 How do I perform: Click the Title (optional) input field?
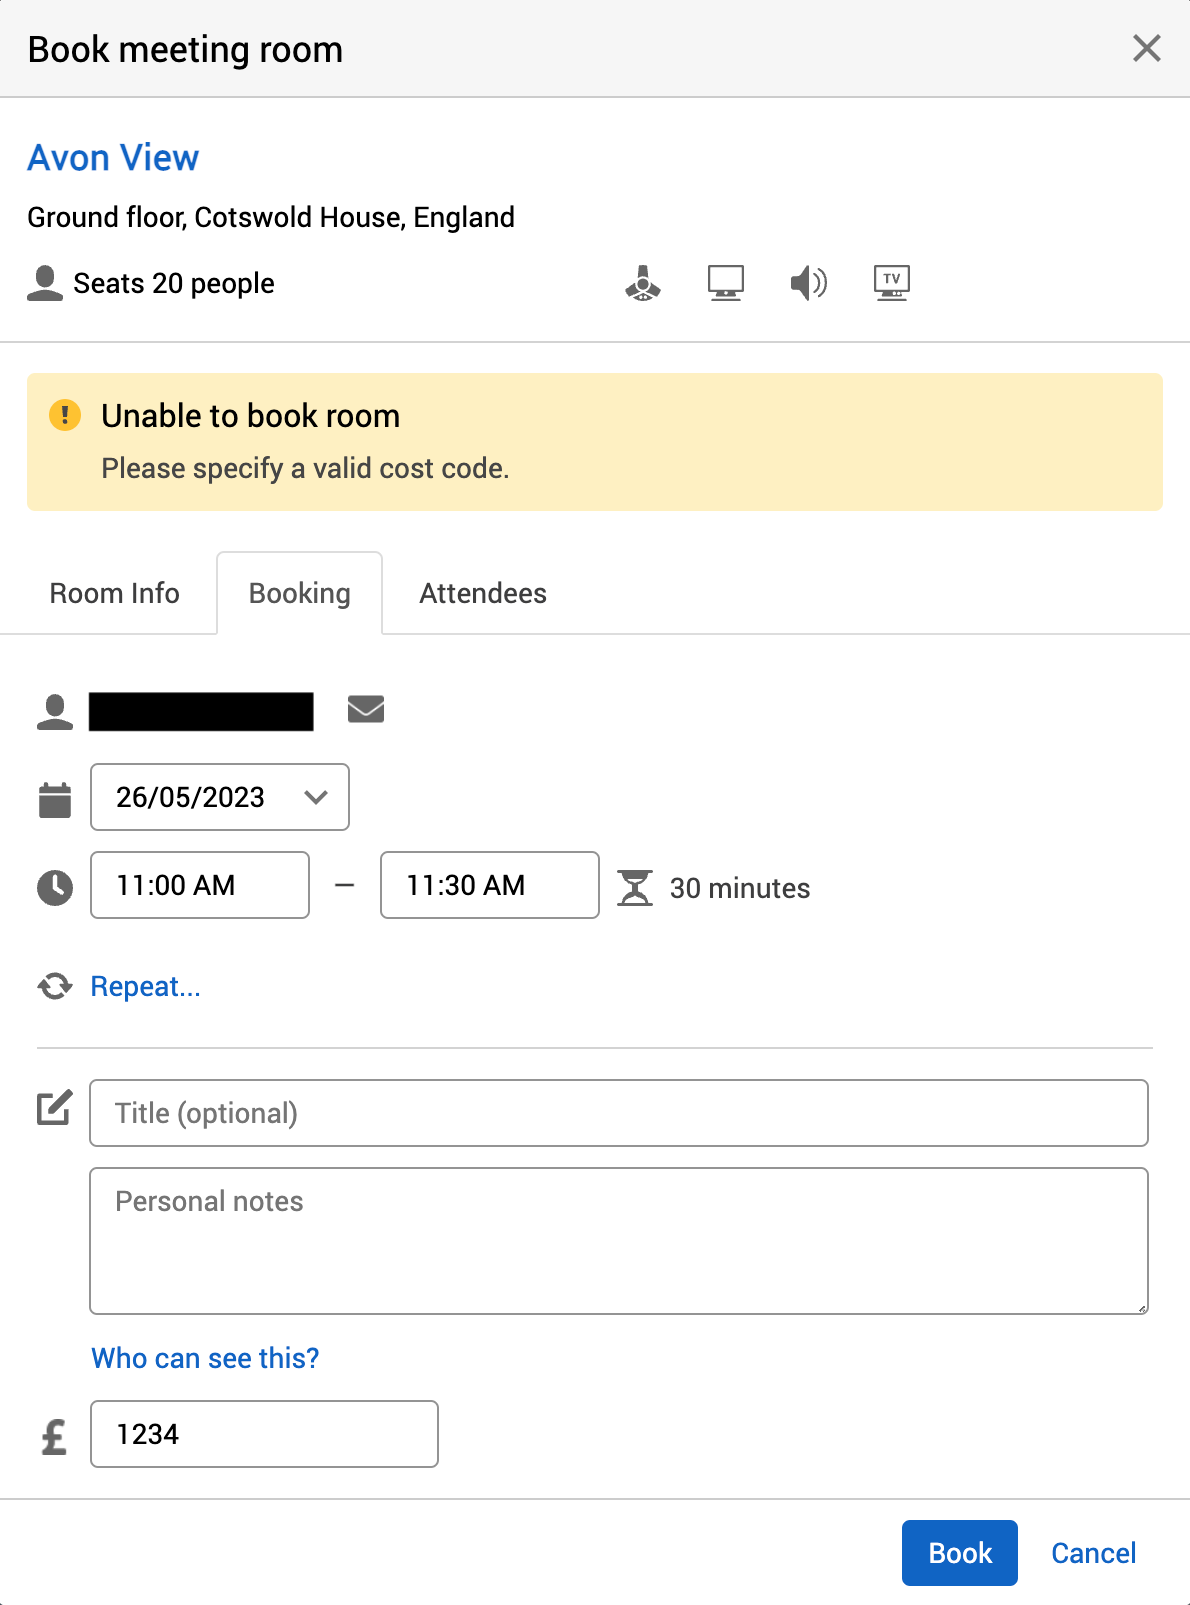click(x=619, y=1113)
